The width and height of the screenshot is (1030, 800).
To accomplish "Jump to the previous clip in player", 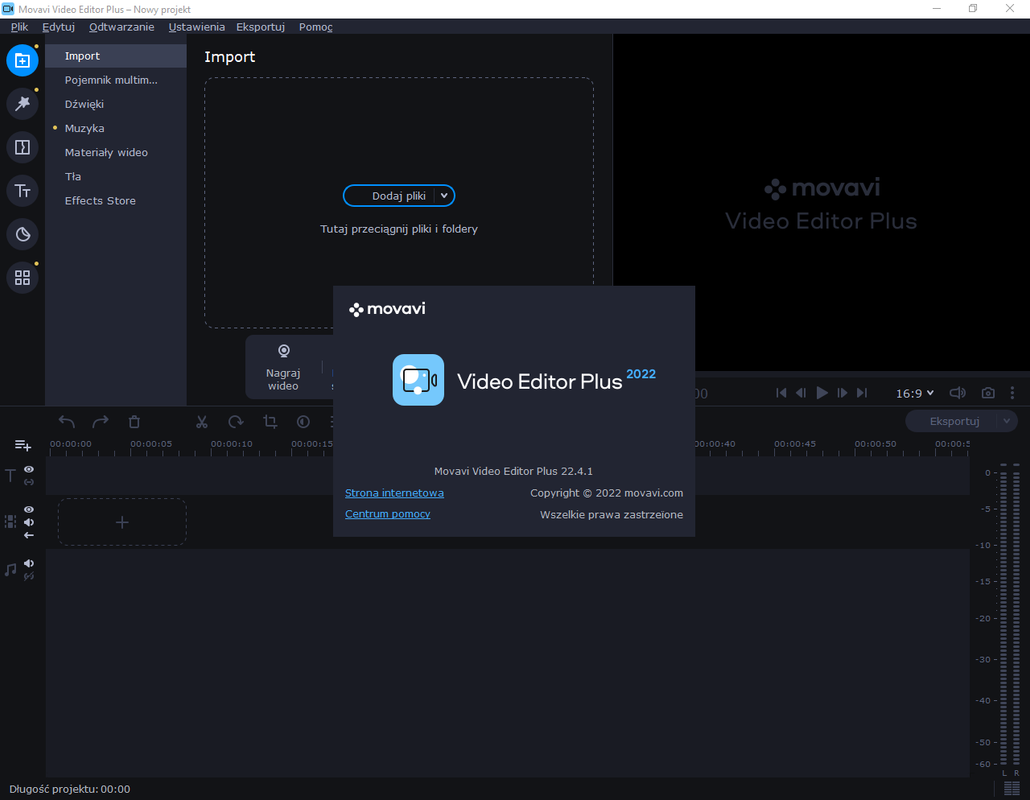I will [x=781, y=393].
